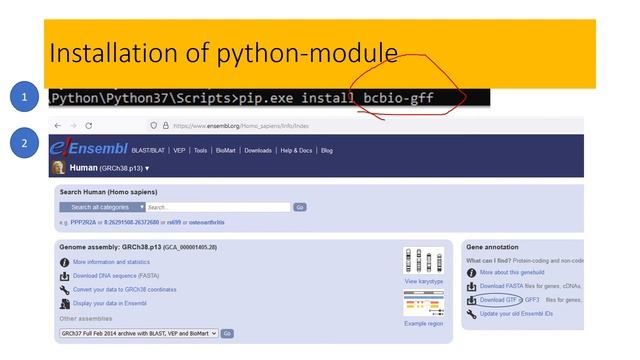The width and height of the screenshot is (640, 360).
Task: Click the karyotype chromosome thumbnail
Action: 424,261
